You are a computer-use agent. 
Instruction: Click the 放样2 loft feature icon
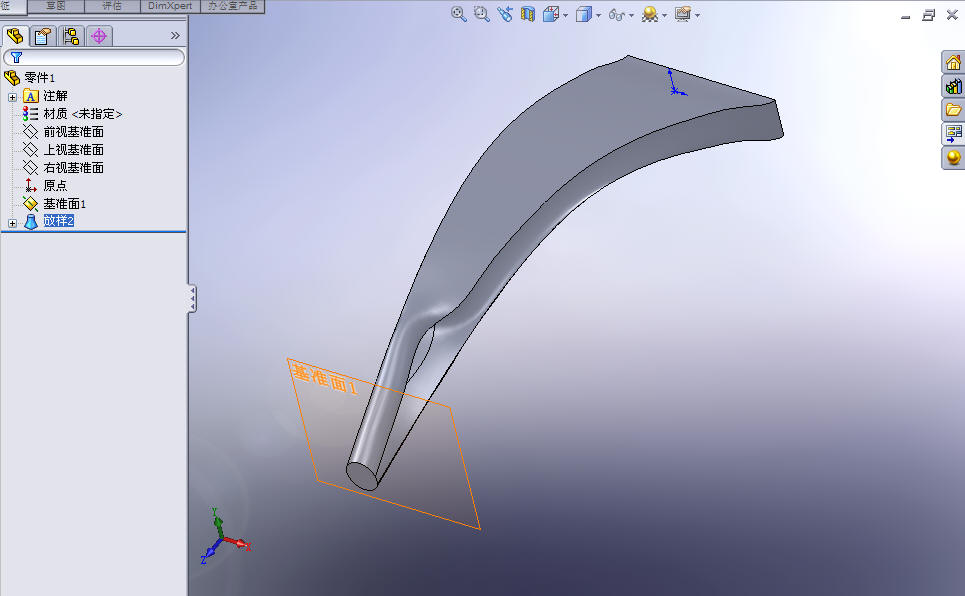tap(31, 222)
